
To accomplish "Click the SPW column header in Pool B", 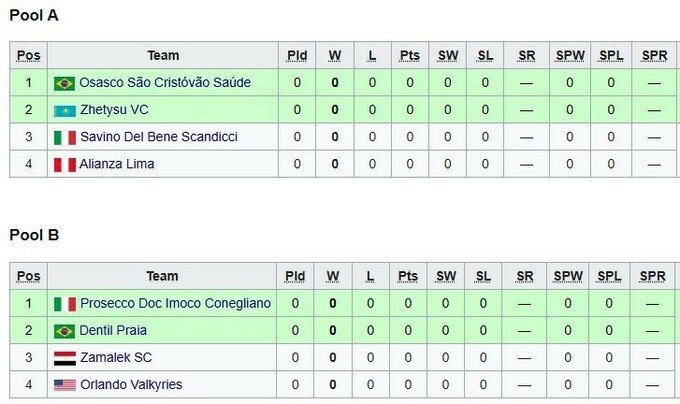I will 568,277.
